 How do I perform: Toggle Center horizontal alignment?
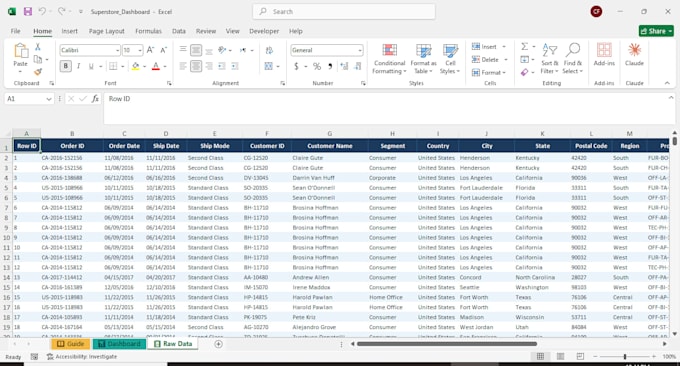196,66
